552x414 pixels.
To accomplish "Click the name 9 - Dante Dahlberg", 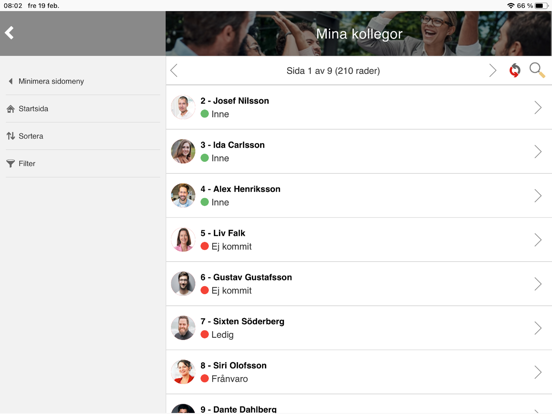I will pyautogui.click(x=239, y=409).
